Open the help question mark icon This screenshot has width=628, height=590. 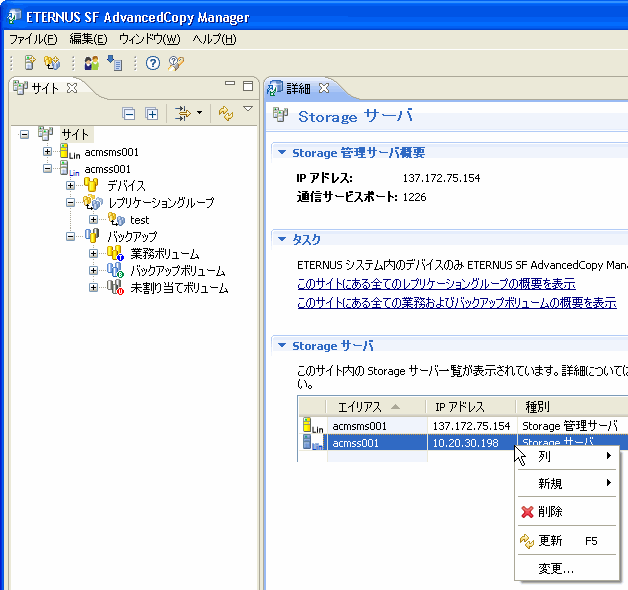[x=153, y=63]
